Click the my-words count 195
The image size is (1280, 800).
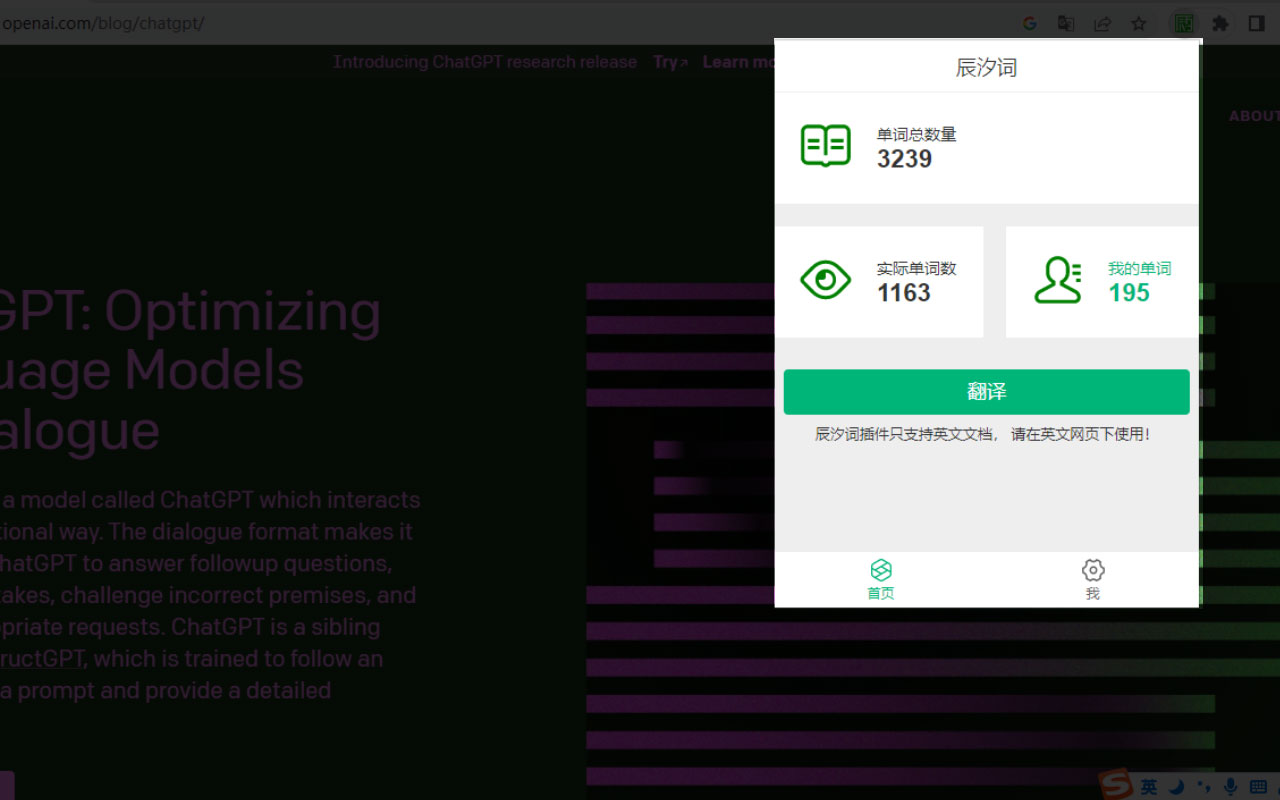[1129, 293]
